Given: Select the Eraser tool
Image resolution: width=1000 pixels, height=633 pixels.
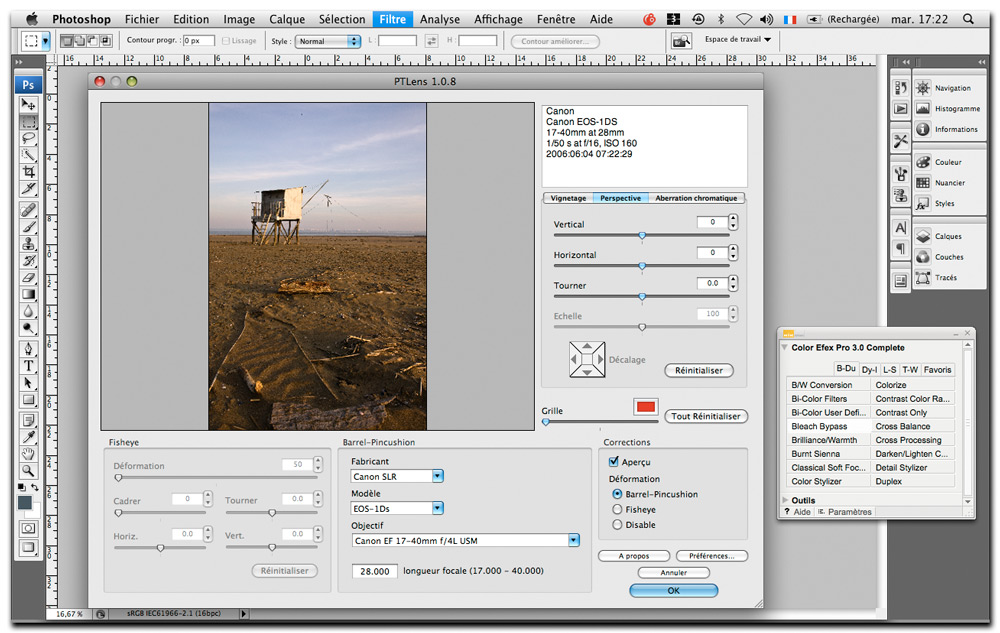Looking at the screenshot, I should point(29,278).
